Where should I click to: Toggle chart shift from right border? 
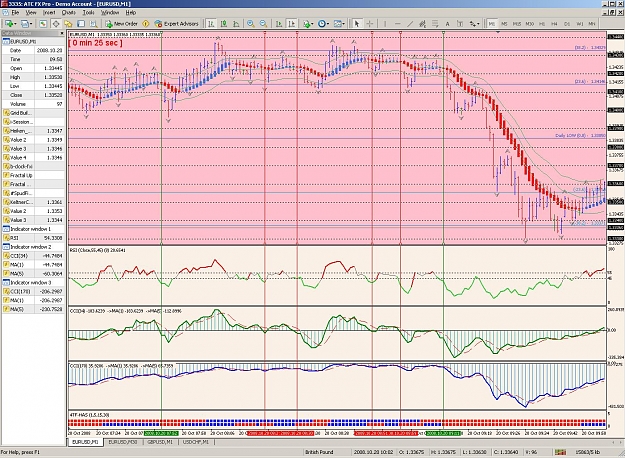(x=292, y=24)
